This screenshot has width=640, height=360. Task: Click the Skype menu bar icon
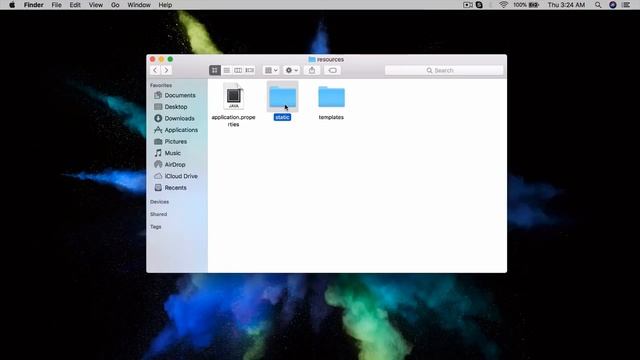pyautogui.click(x=479, y=5)
